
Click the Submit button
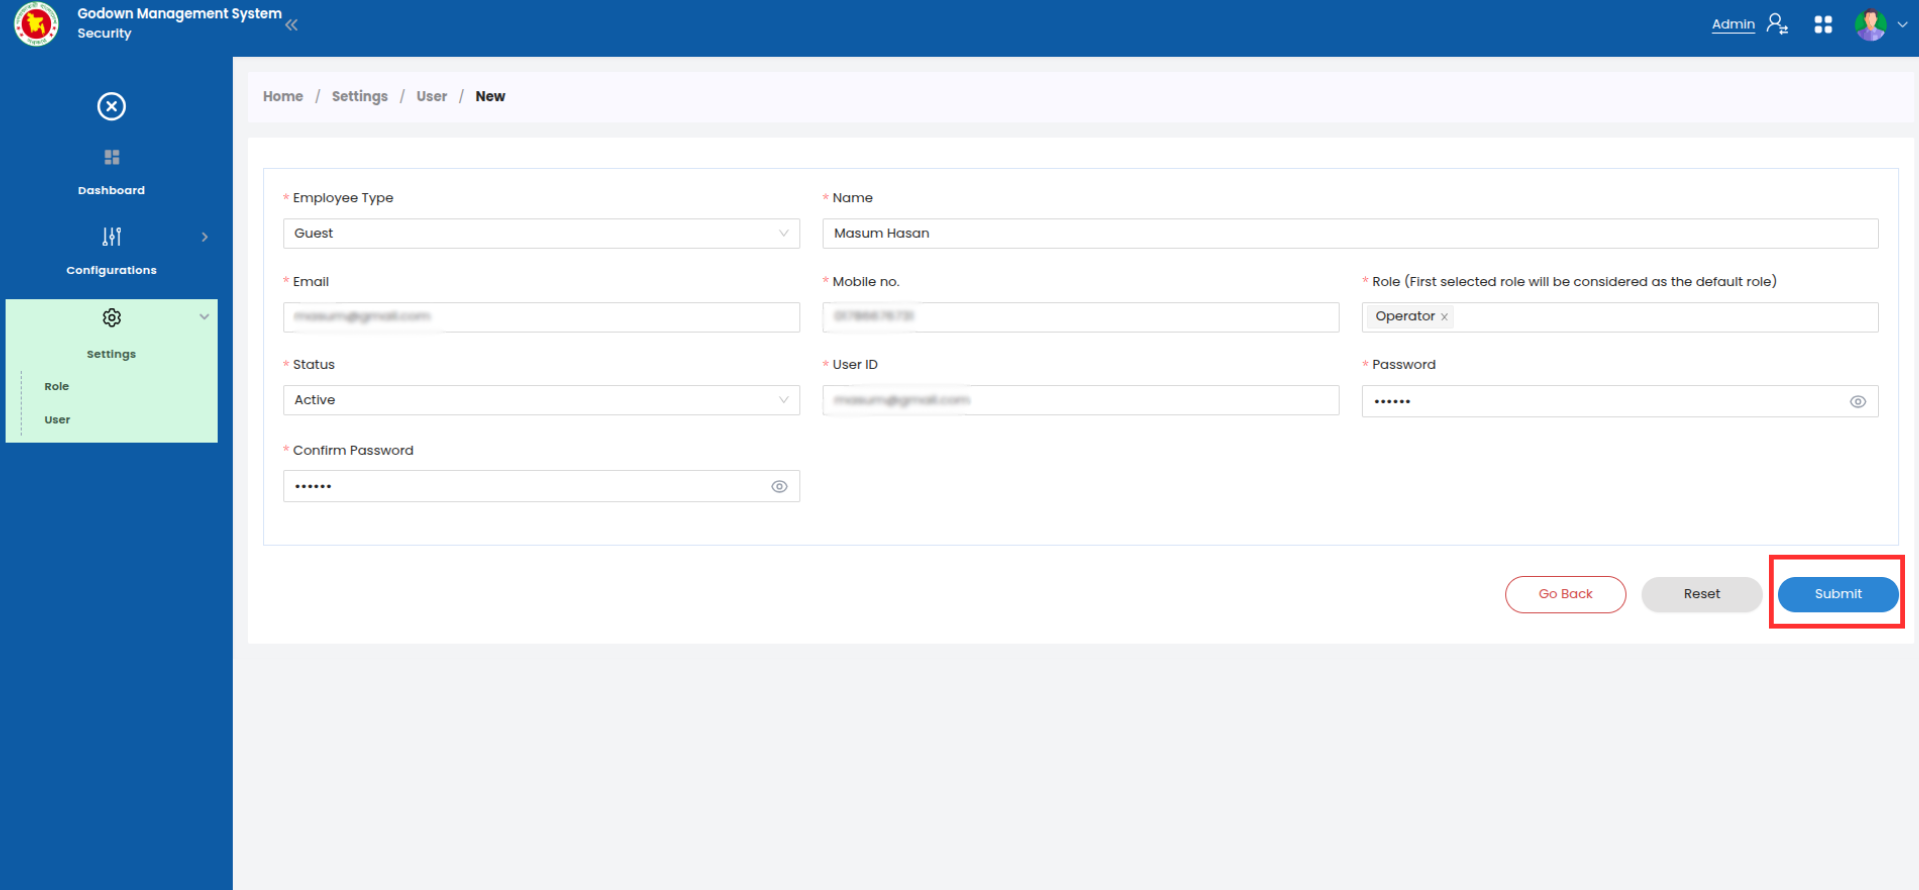tap(1838, 594)
